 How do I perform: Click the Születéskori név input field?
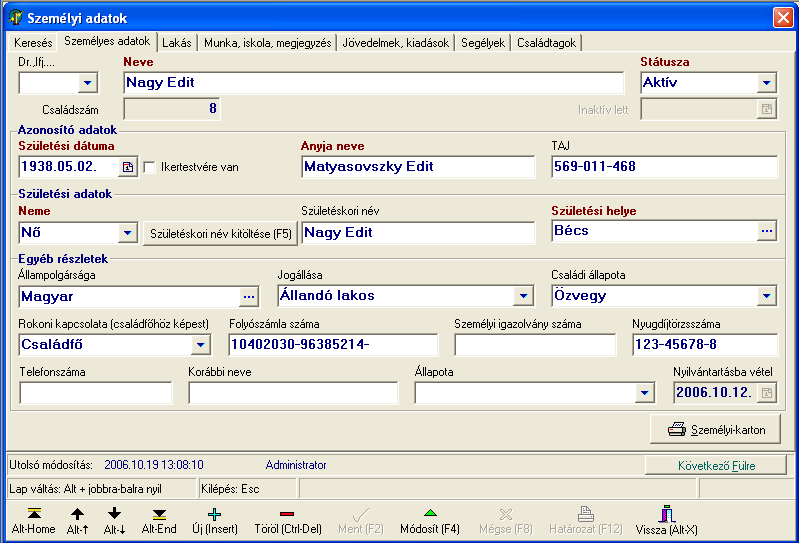[x=418, y=233]
